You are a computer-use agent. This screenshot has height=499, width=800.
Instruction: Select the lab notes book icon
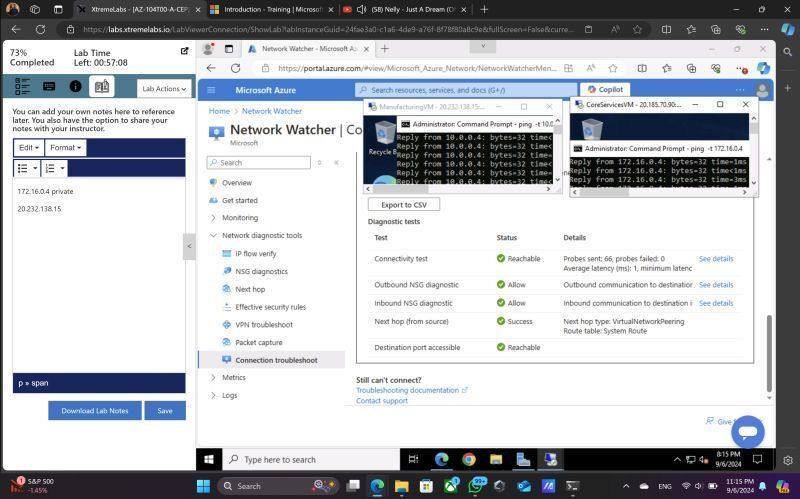point(102,86)
